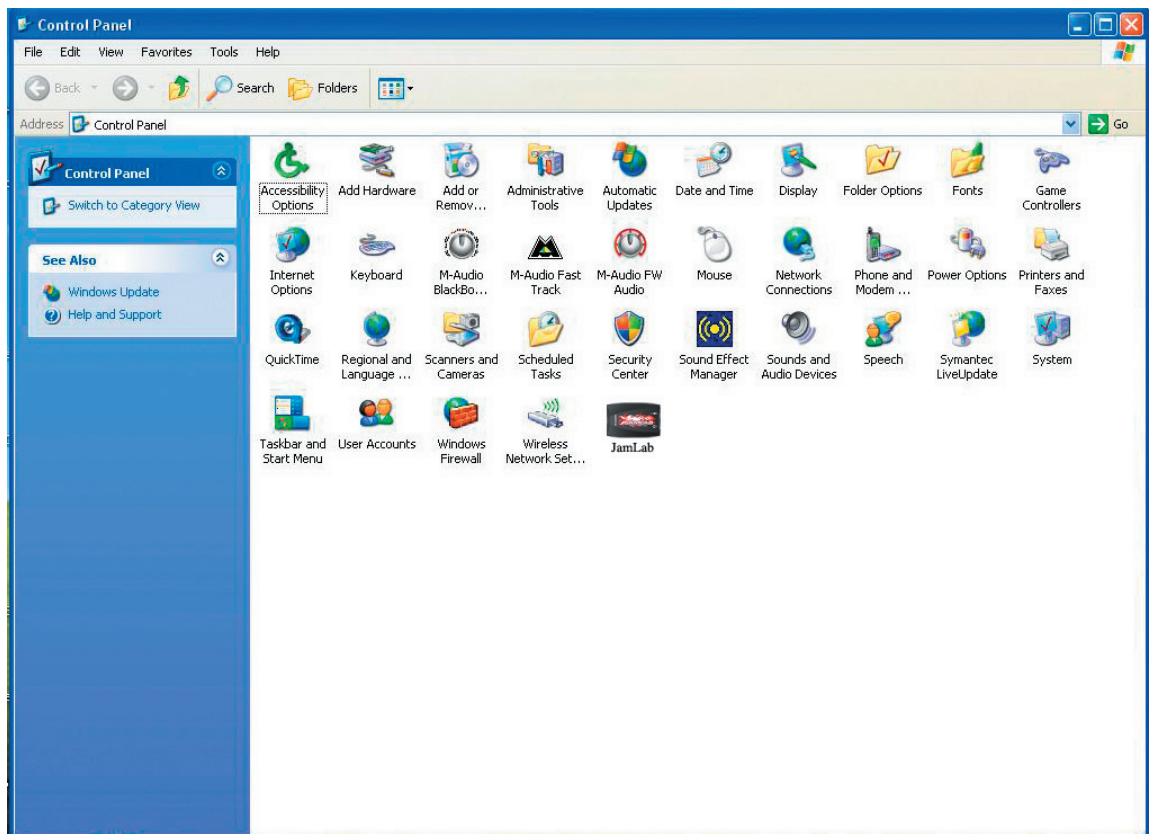Open Regional and Language icon
Image resolution: width=1154 pixels, height=840 pixels.
point(377,329)
